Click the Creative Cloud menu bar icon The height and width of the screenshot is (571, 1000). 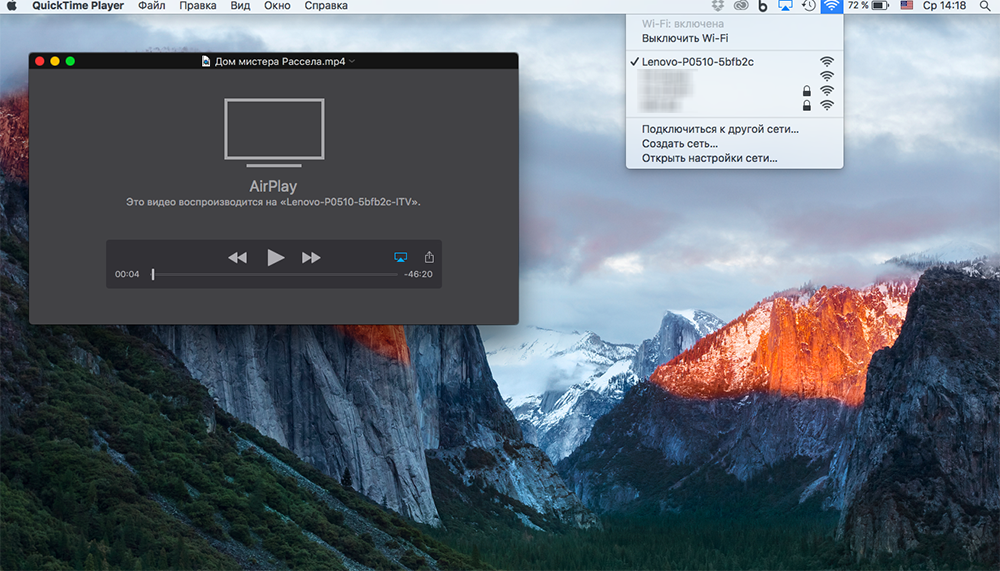click(x=740, y=6)
